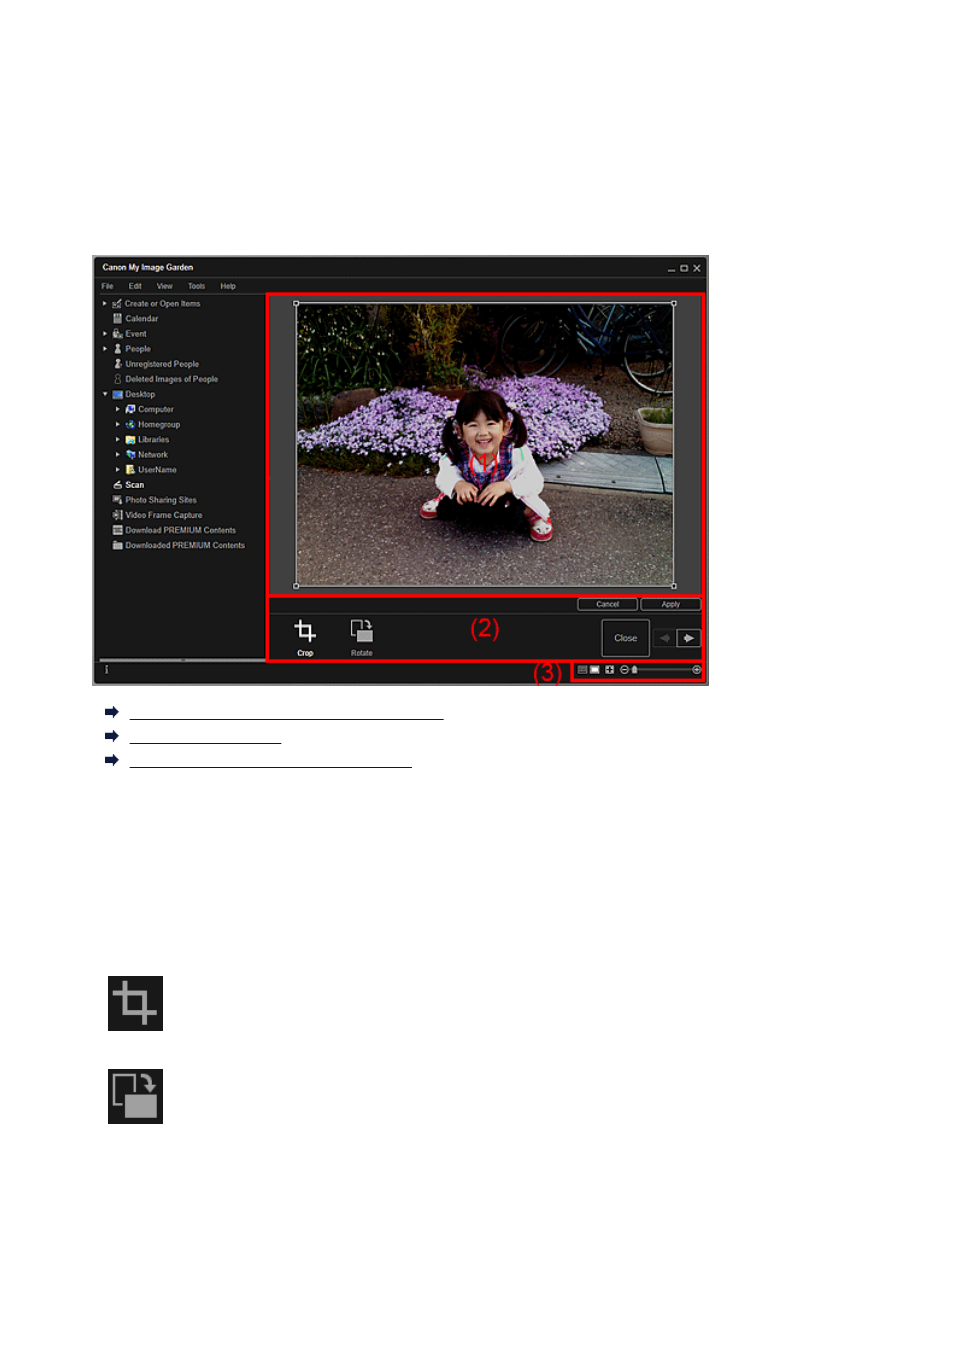Open the Tools menu
Image resolution: width=954 pixels, height=1350 pixels.
pyautogui.click(x=196, y=286)
